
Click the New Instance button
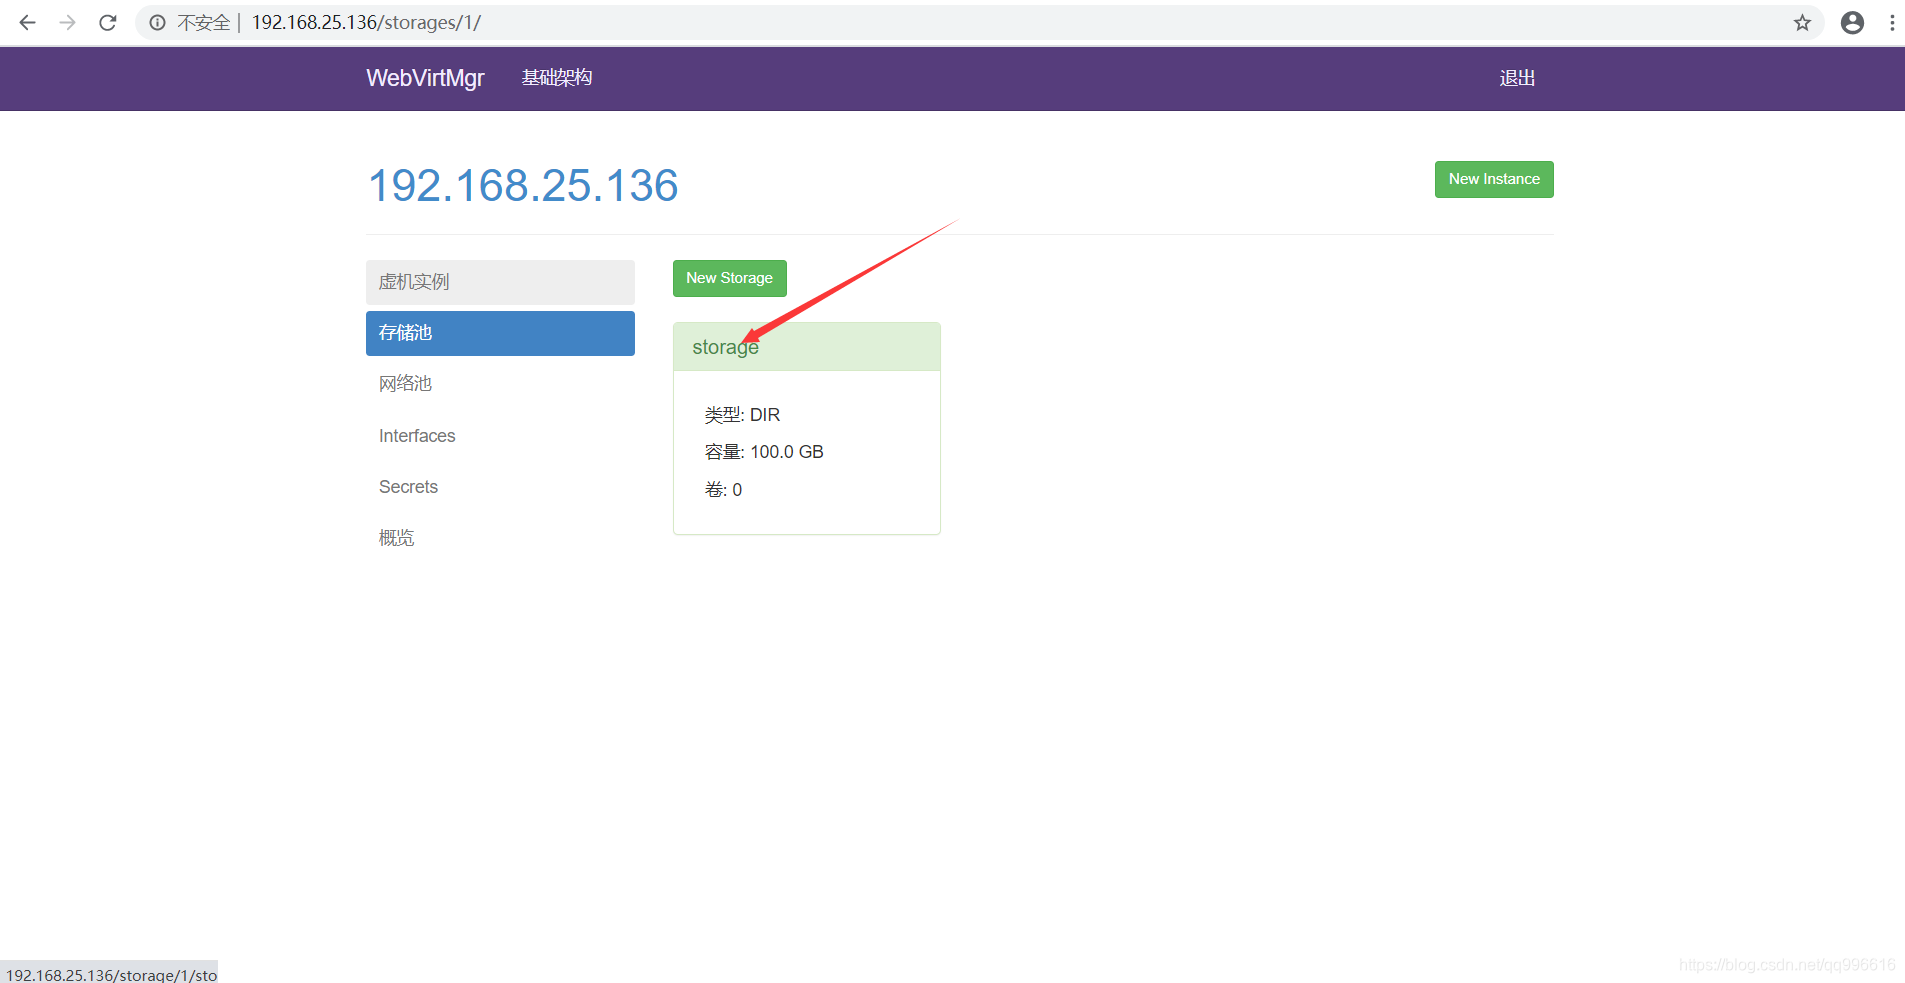point(1494,179)
